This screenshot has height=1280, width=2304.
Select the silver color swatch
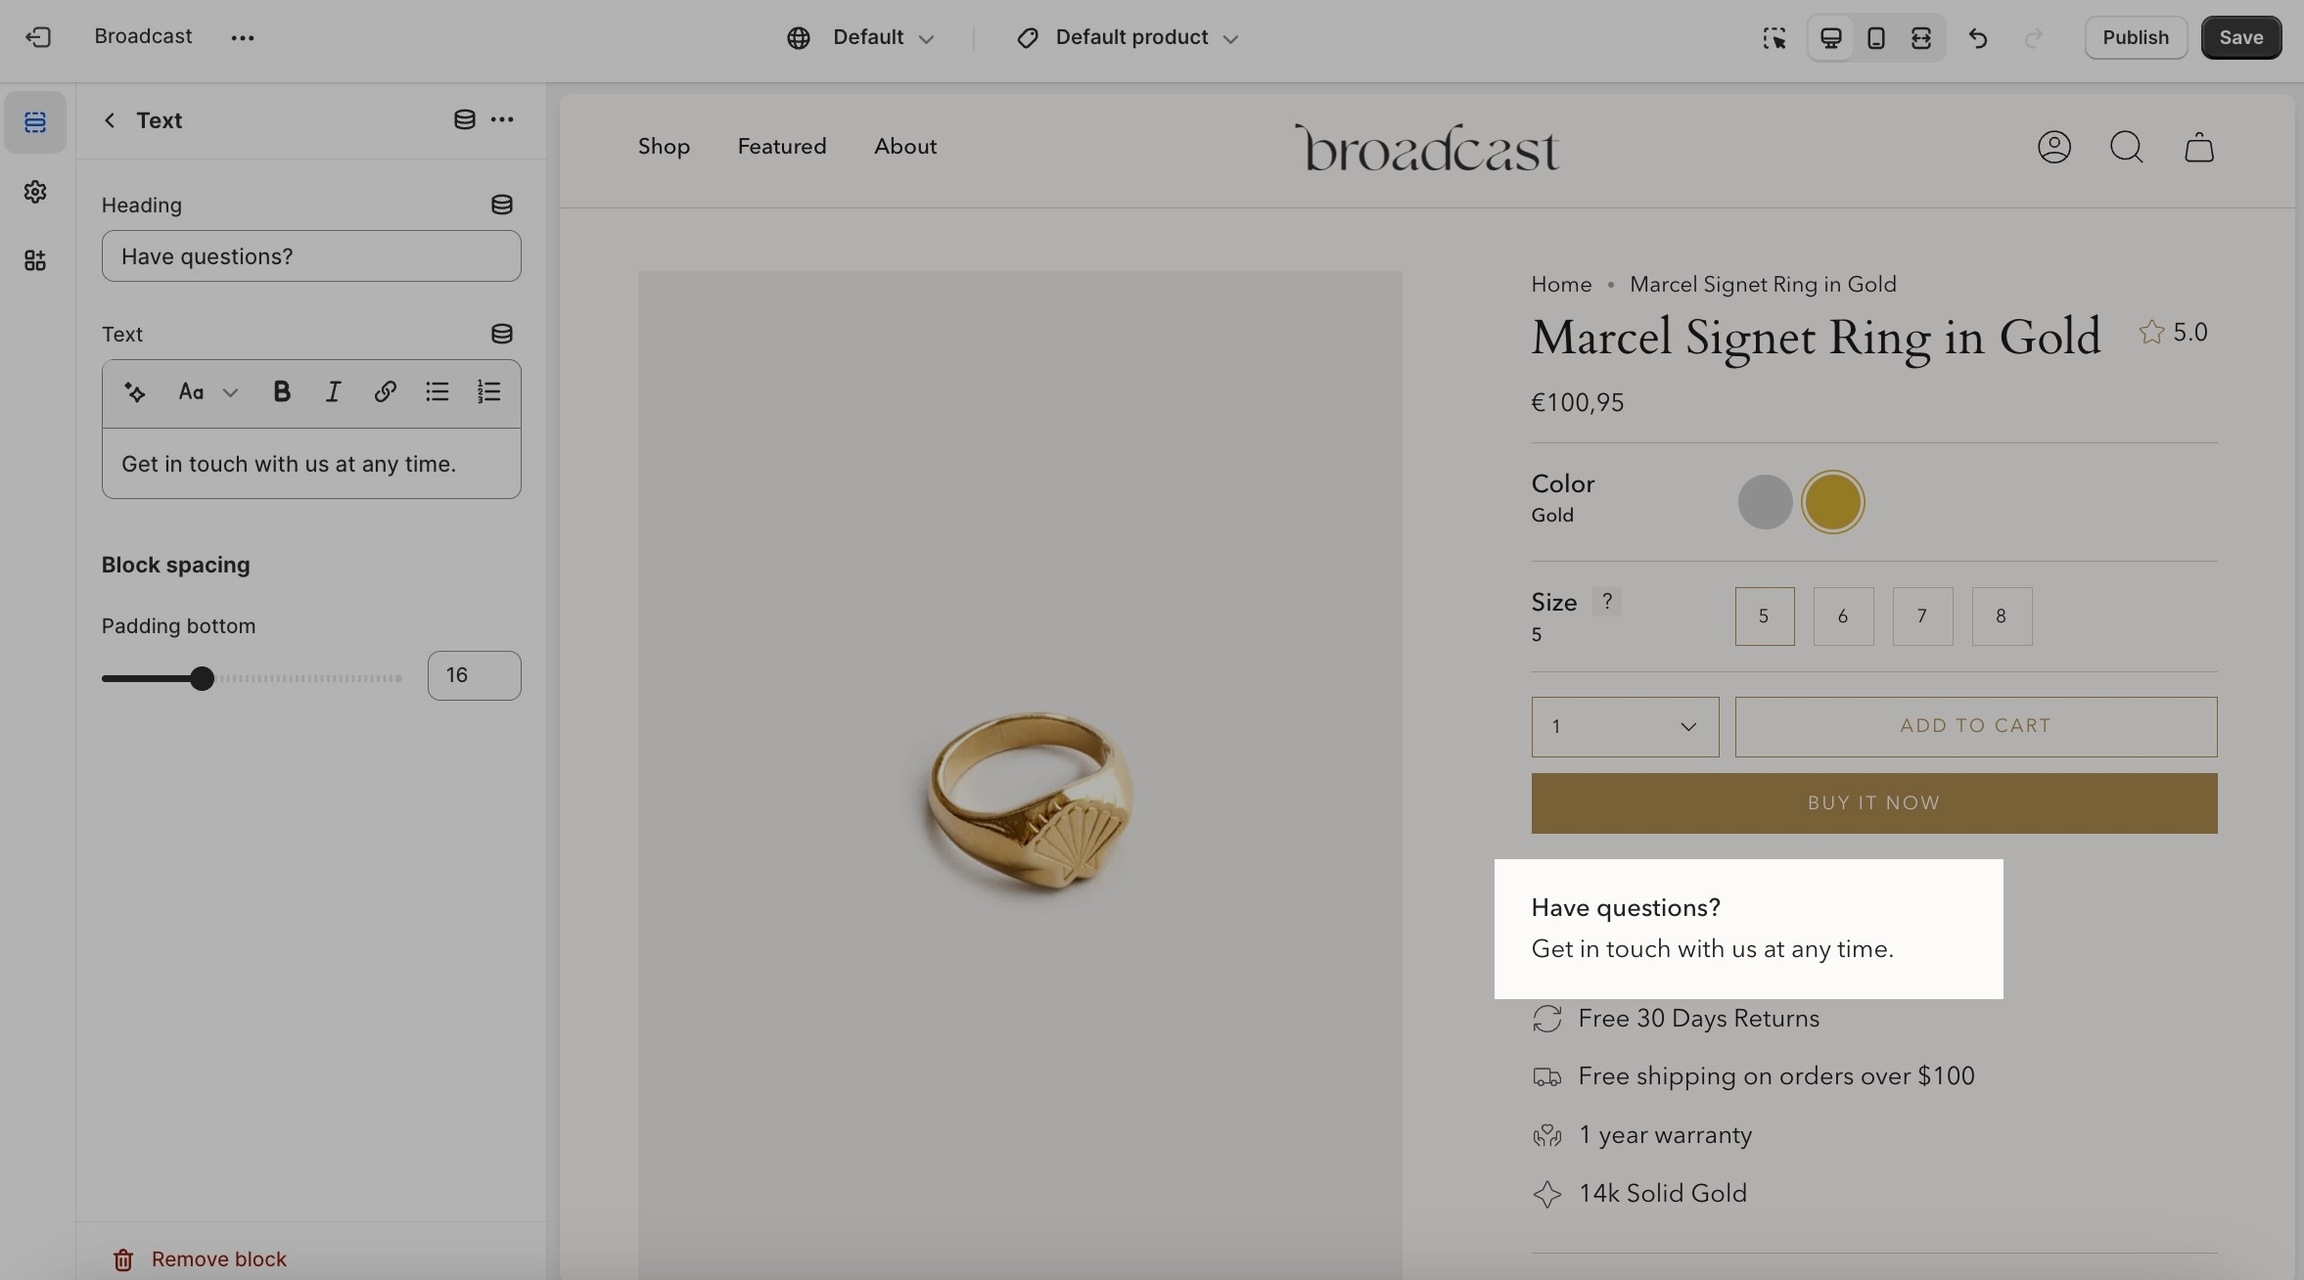click(x=1764, y=502)
